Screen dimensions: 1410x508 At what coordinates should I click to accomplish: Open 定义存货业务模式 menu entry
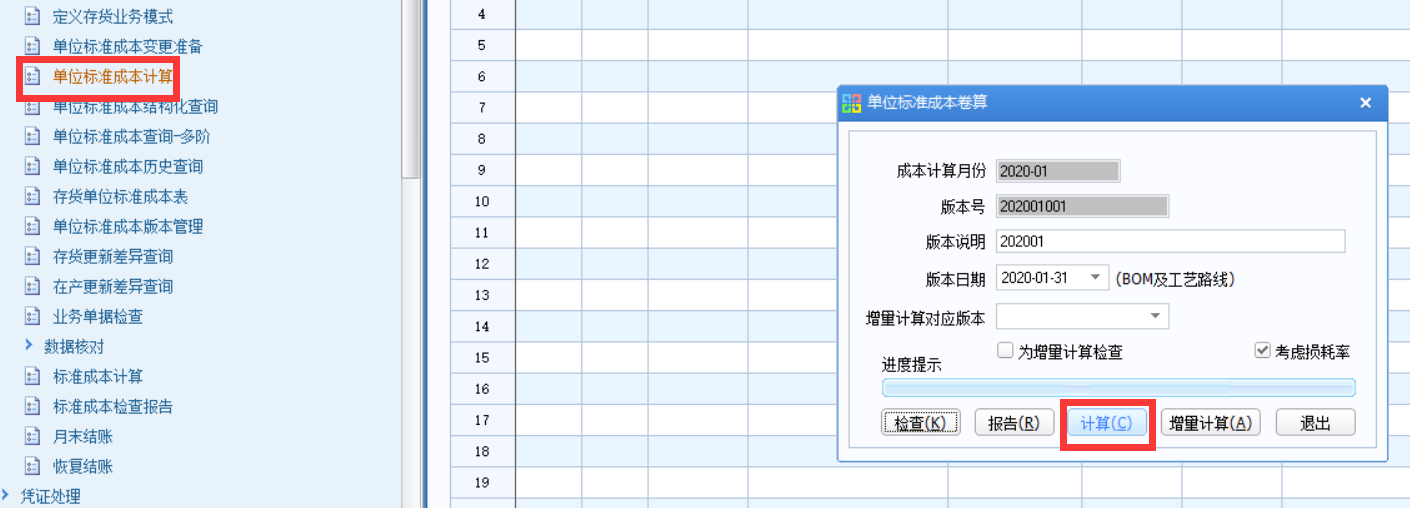[x=113, y=17]
